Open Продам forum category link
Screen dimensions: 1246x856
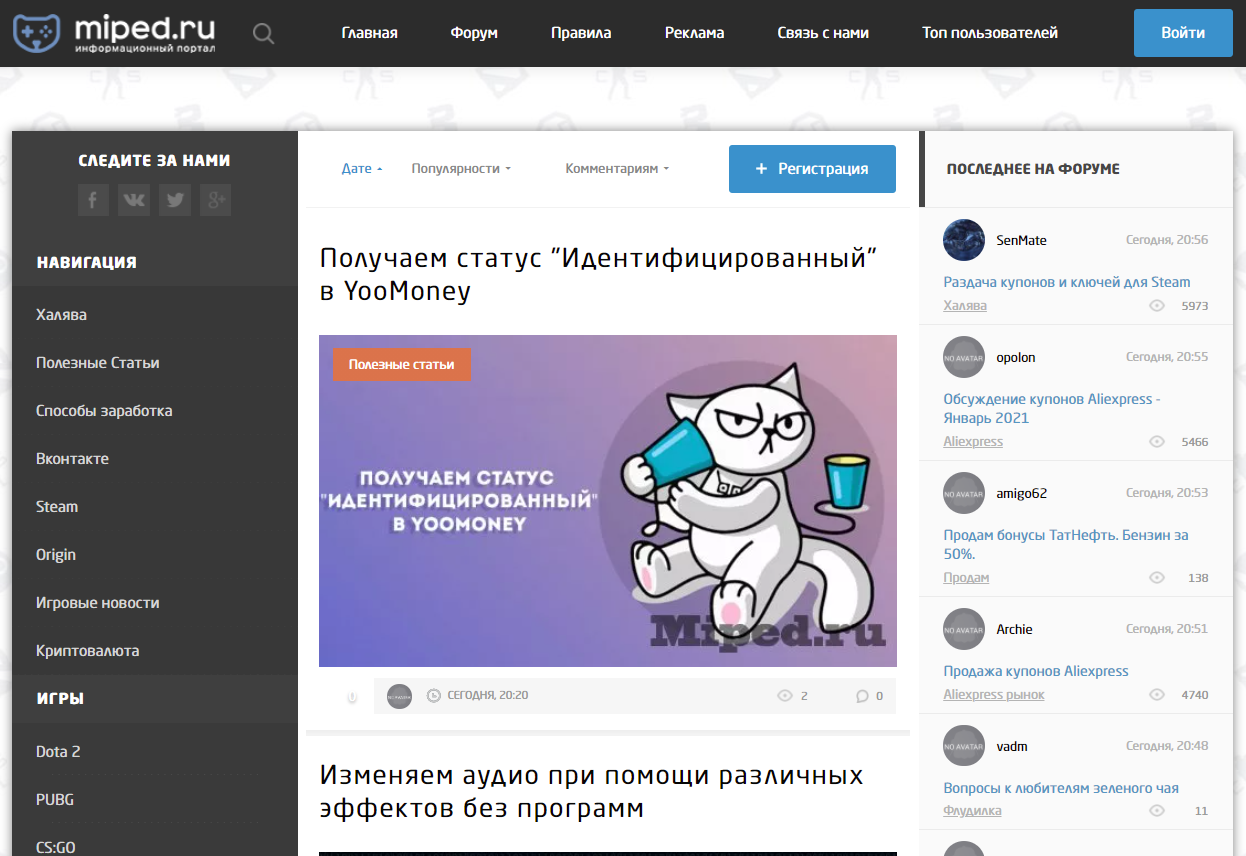[x=966, y=578]
